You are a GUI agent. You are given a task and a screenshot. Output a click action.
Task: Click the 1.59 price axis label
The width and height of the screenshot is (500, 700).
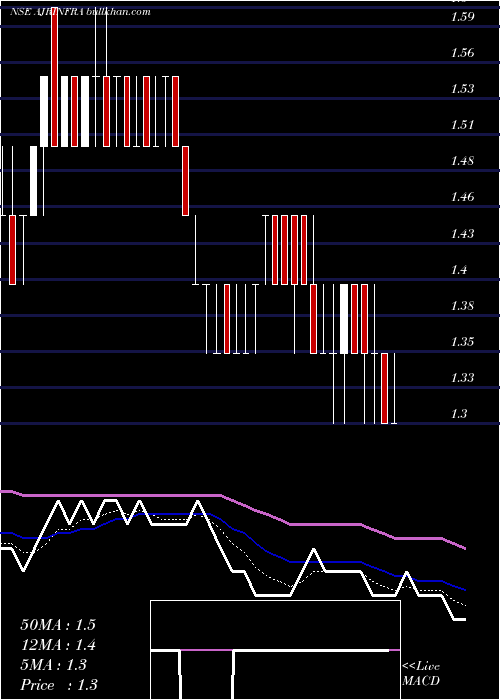pyautogui.click(x=462, y=17)
